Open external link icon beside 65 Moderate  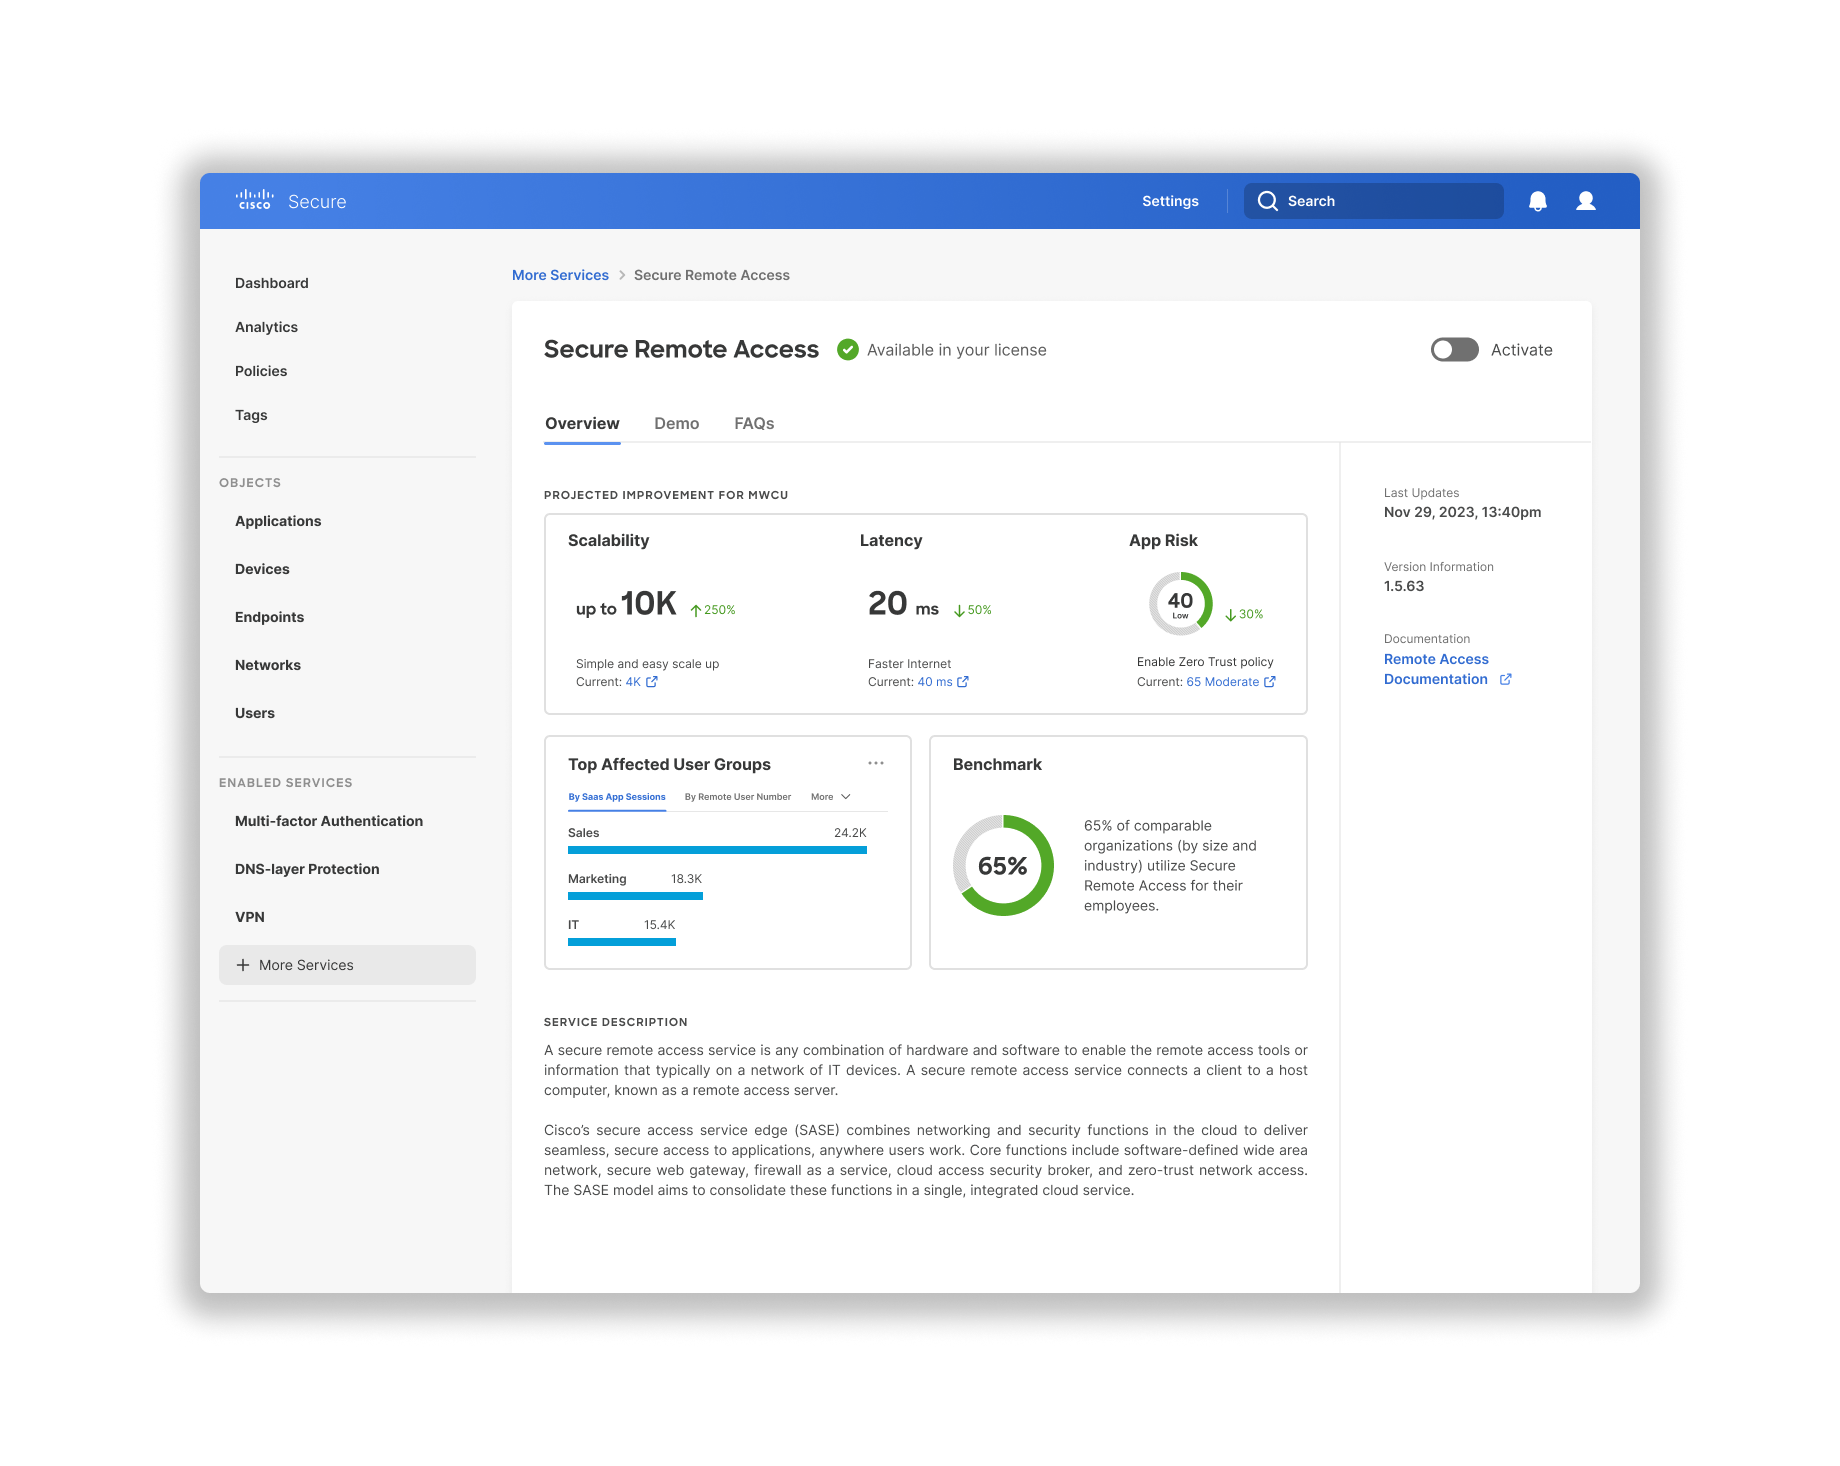point(1270,682)
